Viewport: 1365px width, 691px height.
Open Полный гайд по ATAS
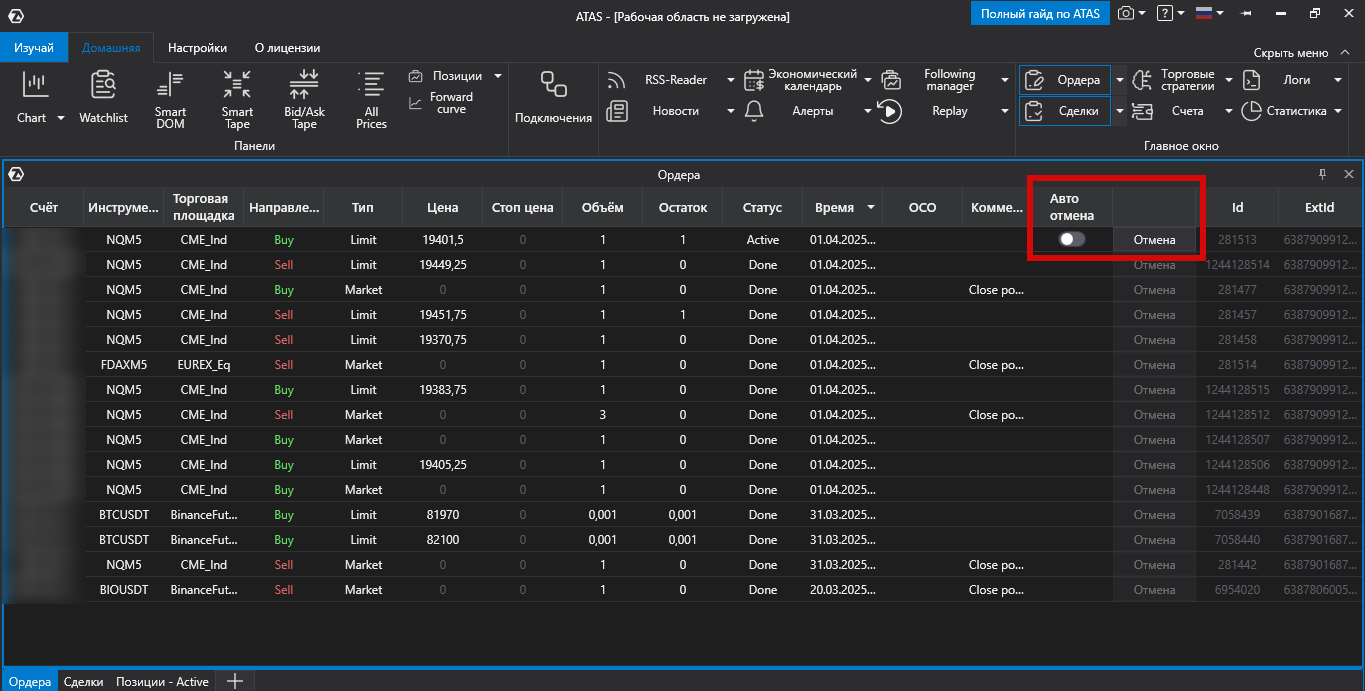click(1040, 14)
